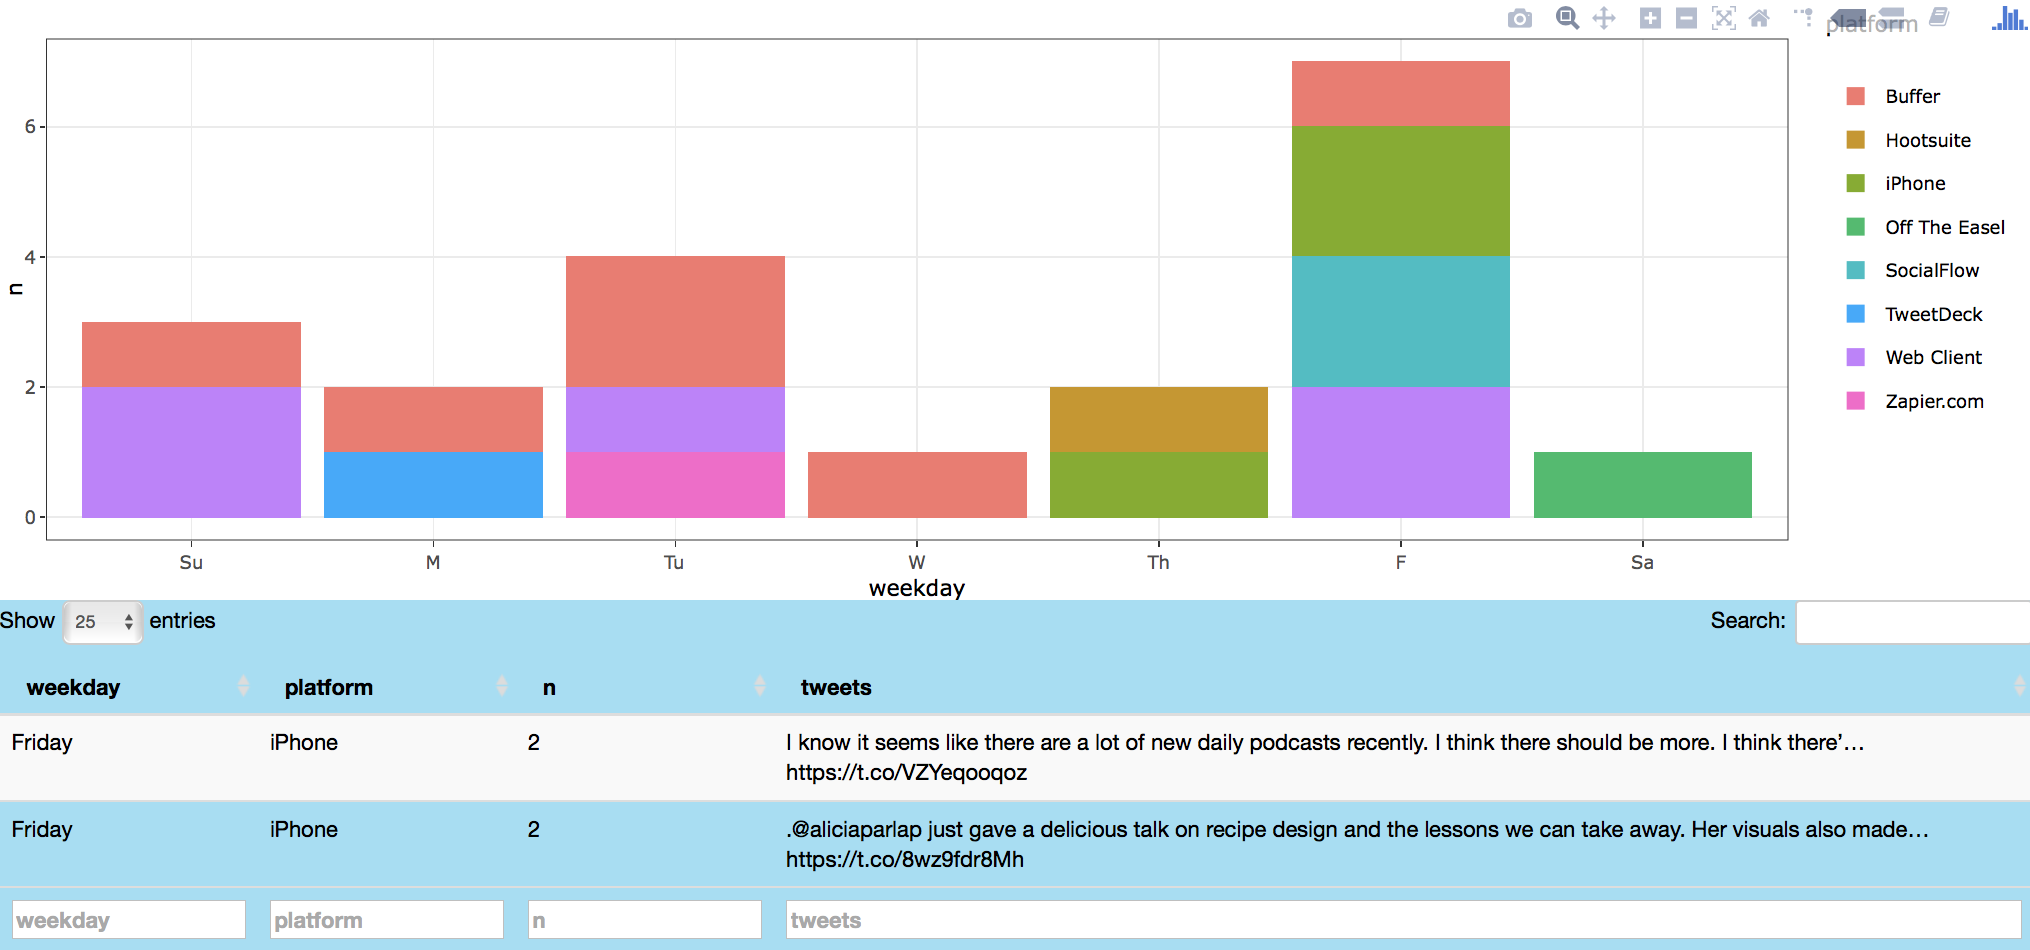Toggle the Hootsuite legend entry
This screenshot has width=2030, height=950.
point(1927,140)
